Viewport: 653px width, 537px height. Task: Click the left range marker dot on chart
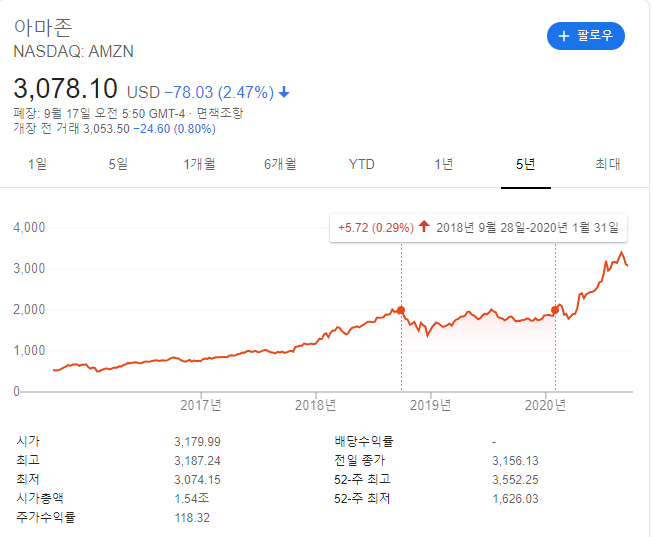pyautogui.click(x=402, y=310)
